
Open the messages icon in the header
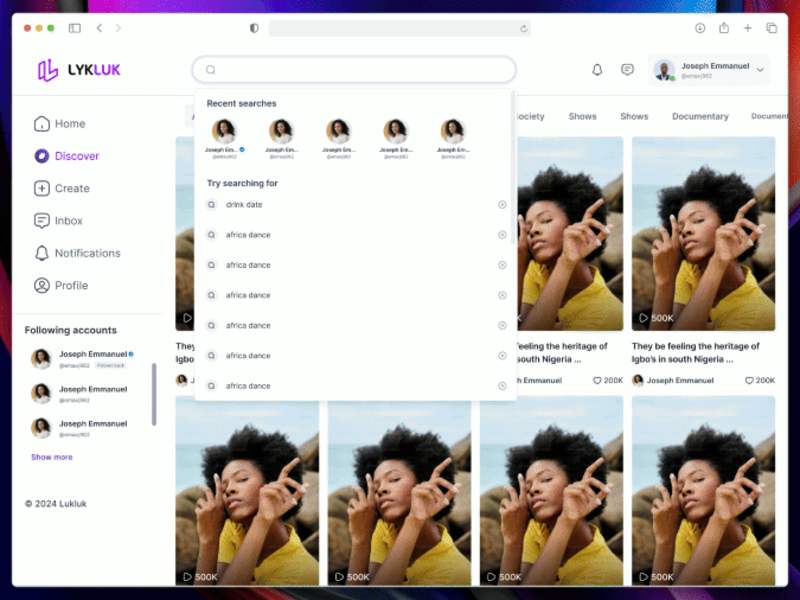(628, 69)
